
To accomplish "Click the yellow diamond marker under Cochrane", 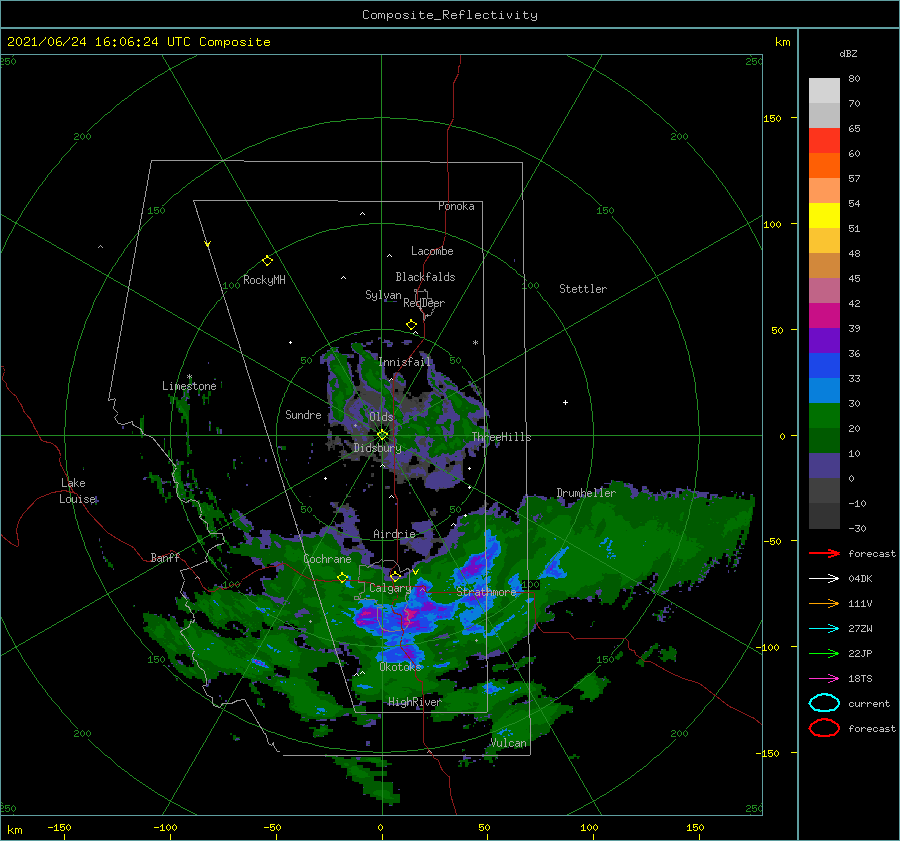I will [343, 578].
